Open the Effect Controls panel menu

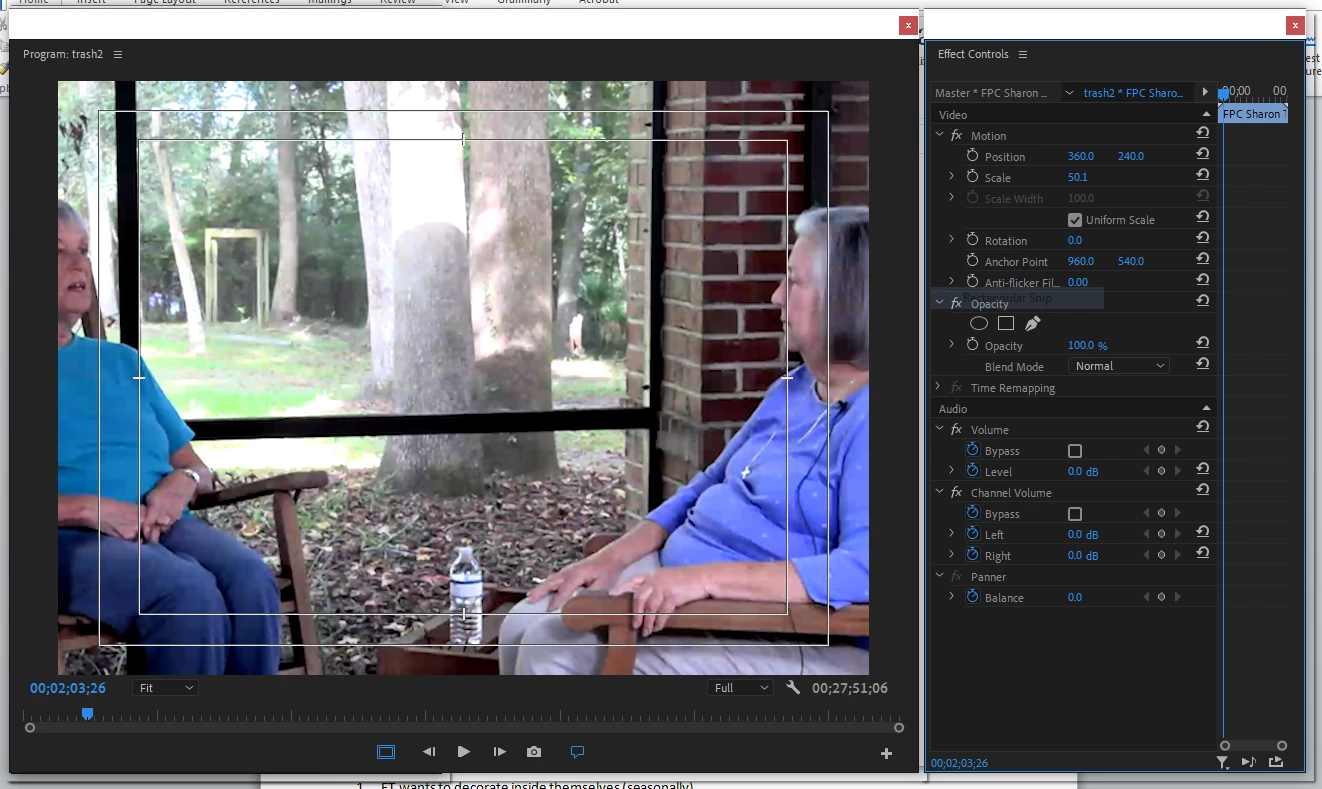tap(1023, 54)
